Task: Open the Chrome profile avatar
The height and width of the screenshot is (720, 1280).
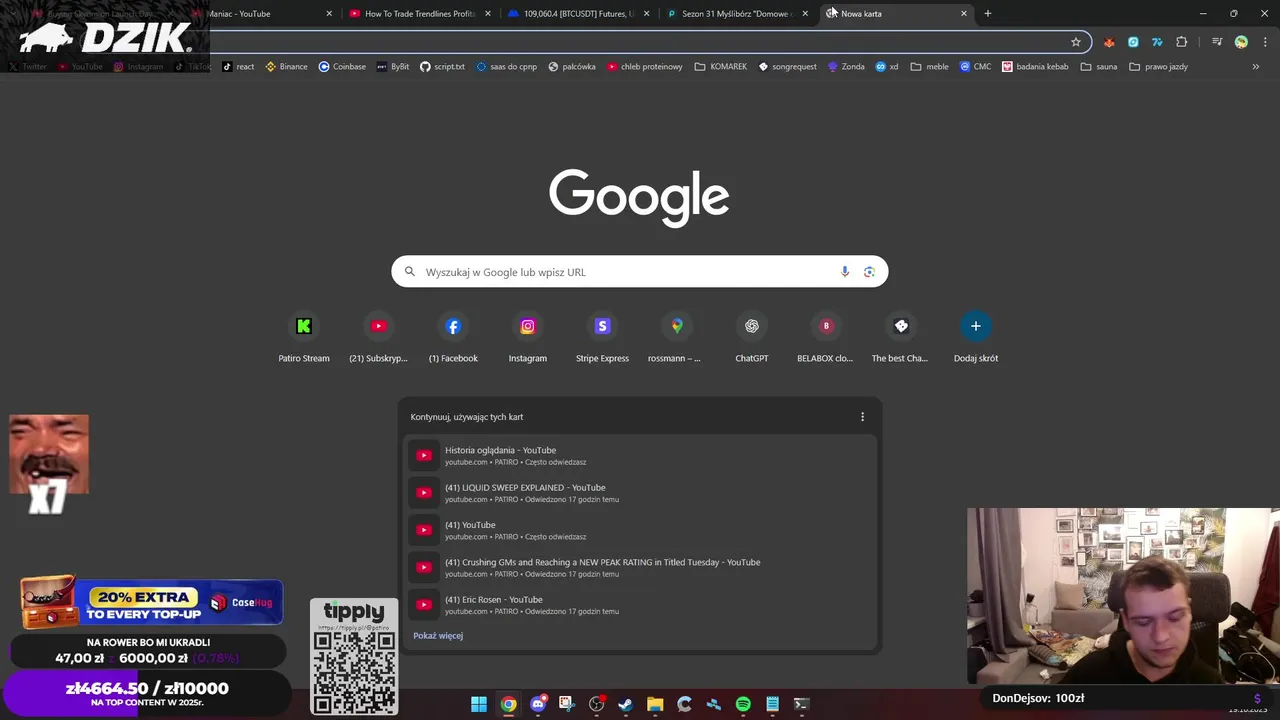Action: pyautogui.click(x=1241, y=42)
